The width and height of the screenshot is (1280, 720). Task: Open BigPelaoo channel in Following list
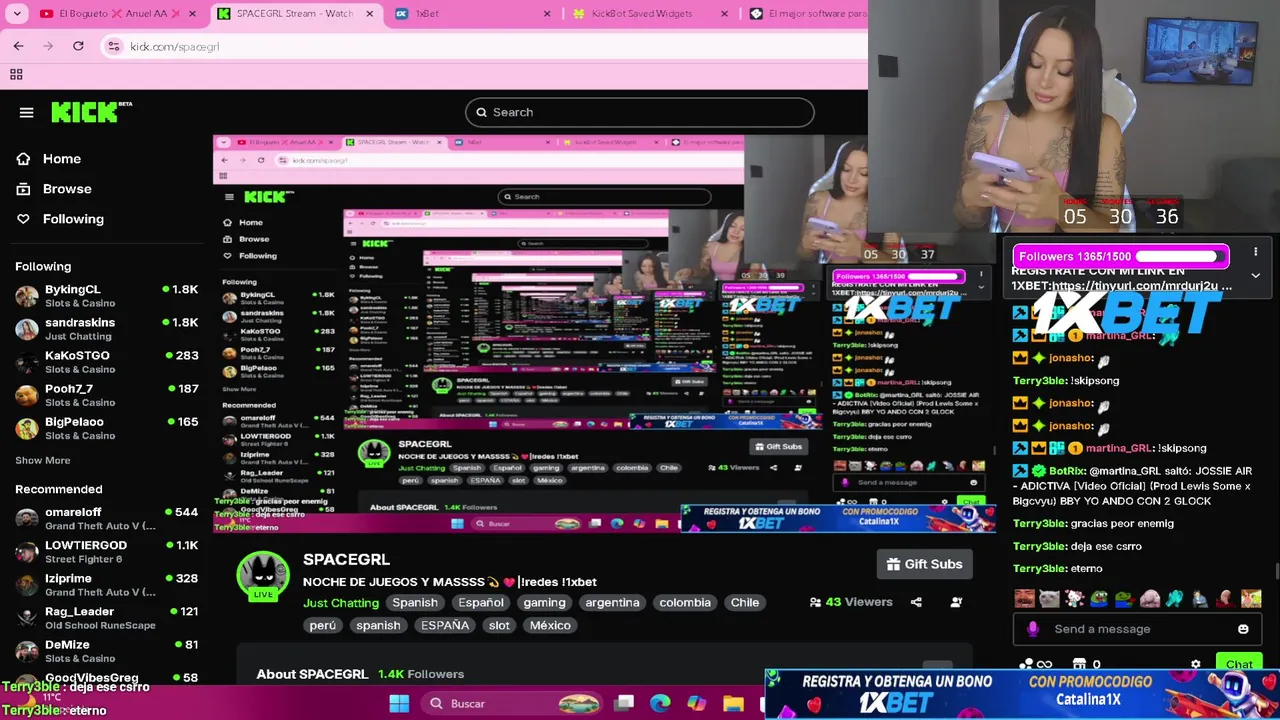point(106,428)
